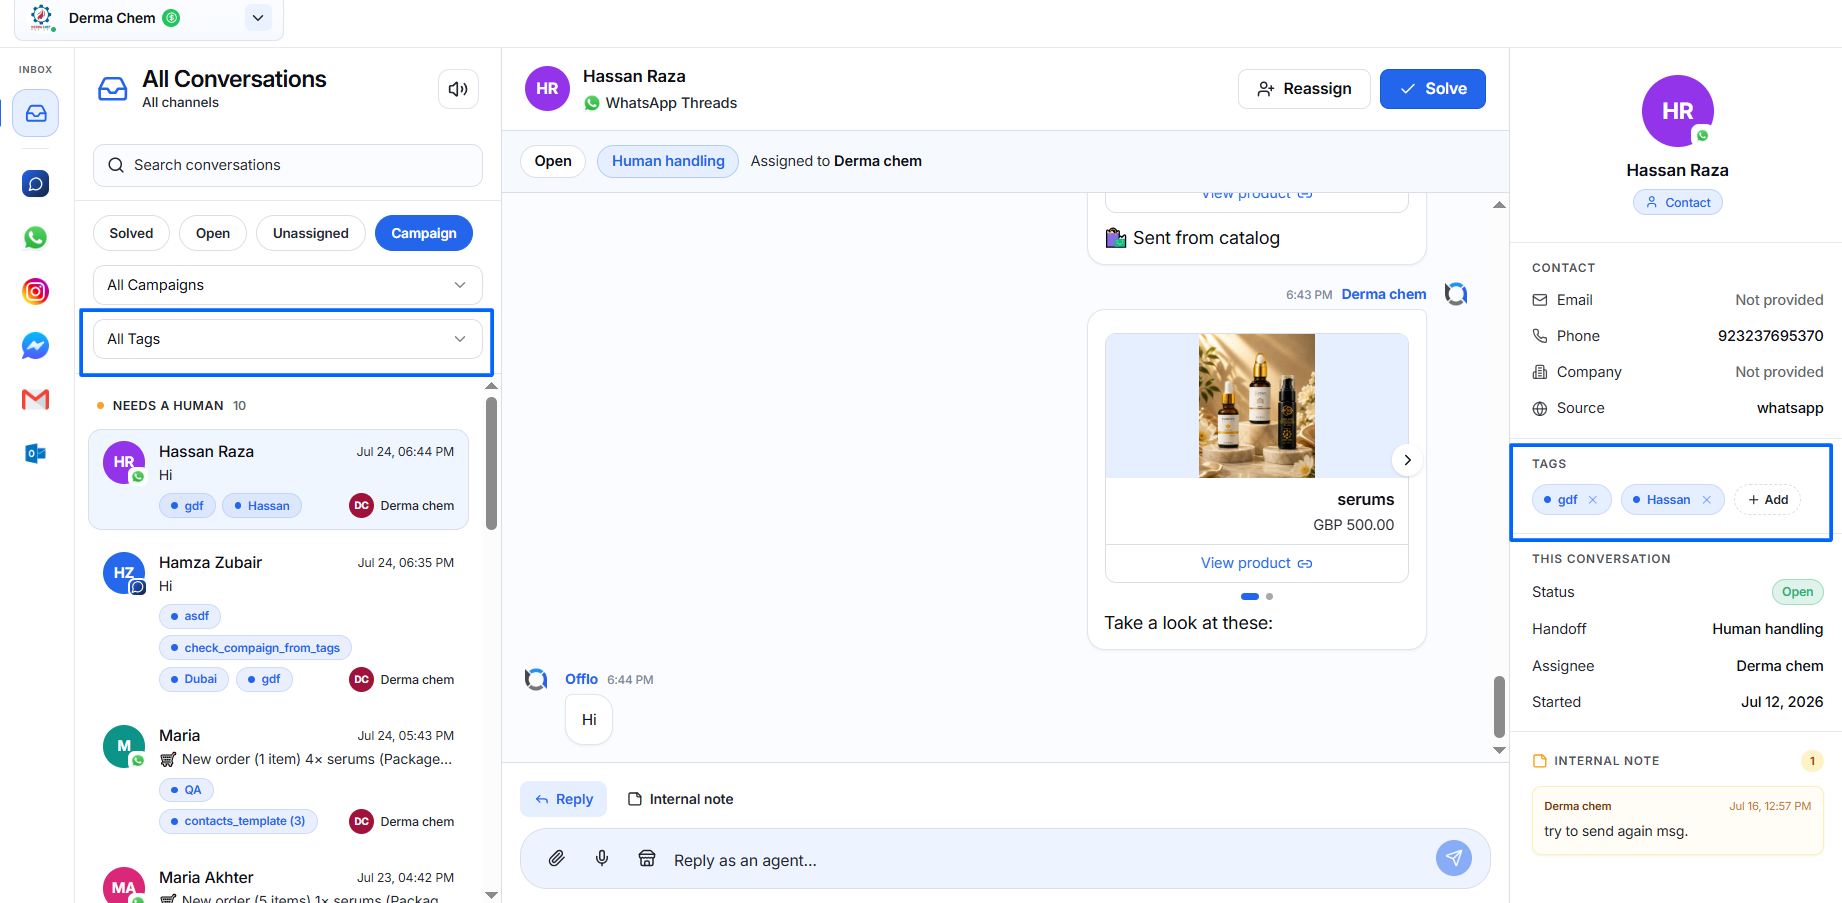Click the microphone voice message icon

(602, 858)
